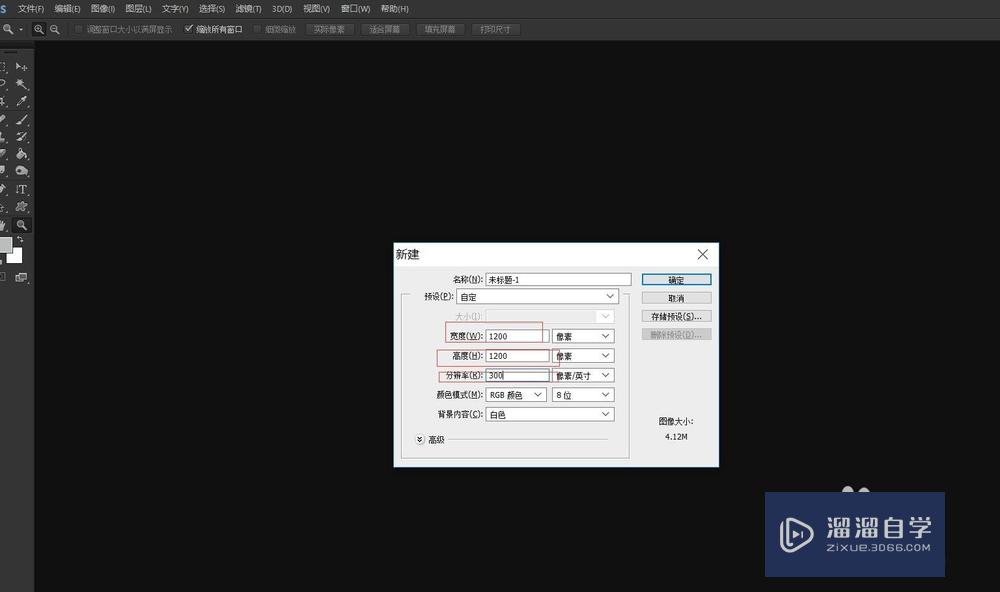
Task: Select the Dodge tool in toolbox
Action: coord(22,170)
